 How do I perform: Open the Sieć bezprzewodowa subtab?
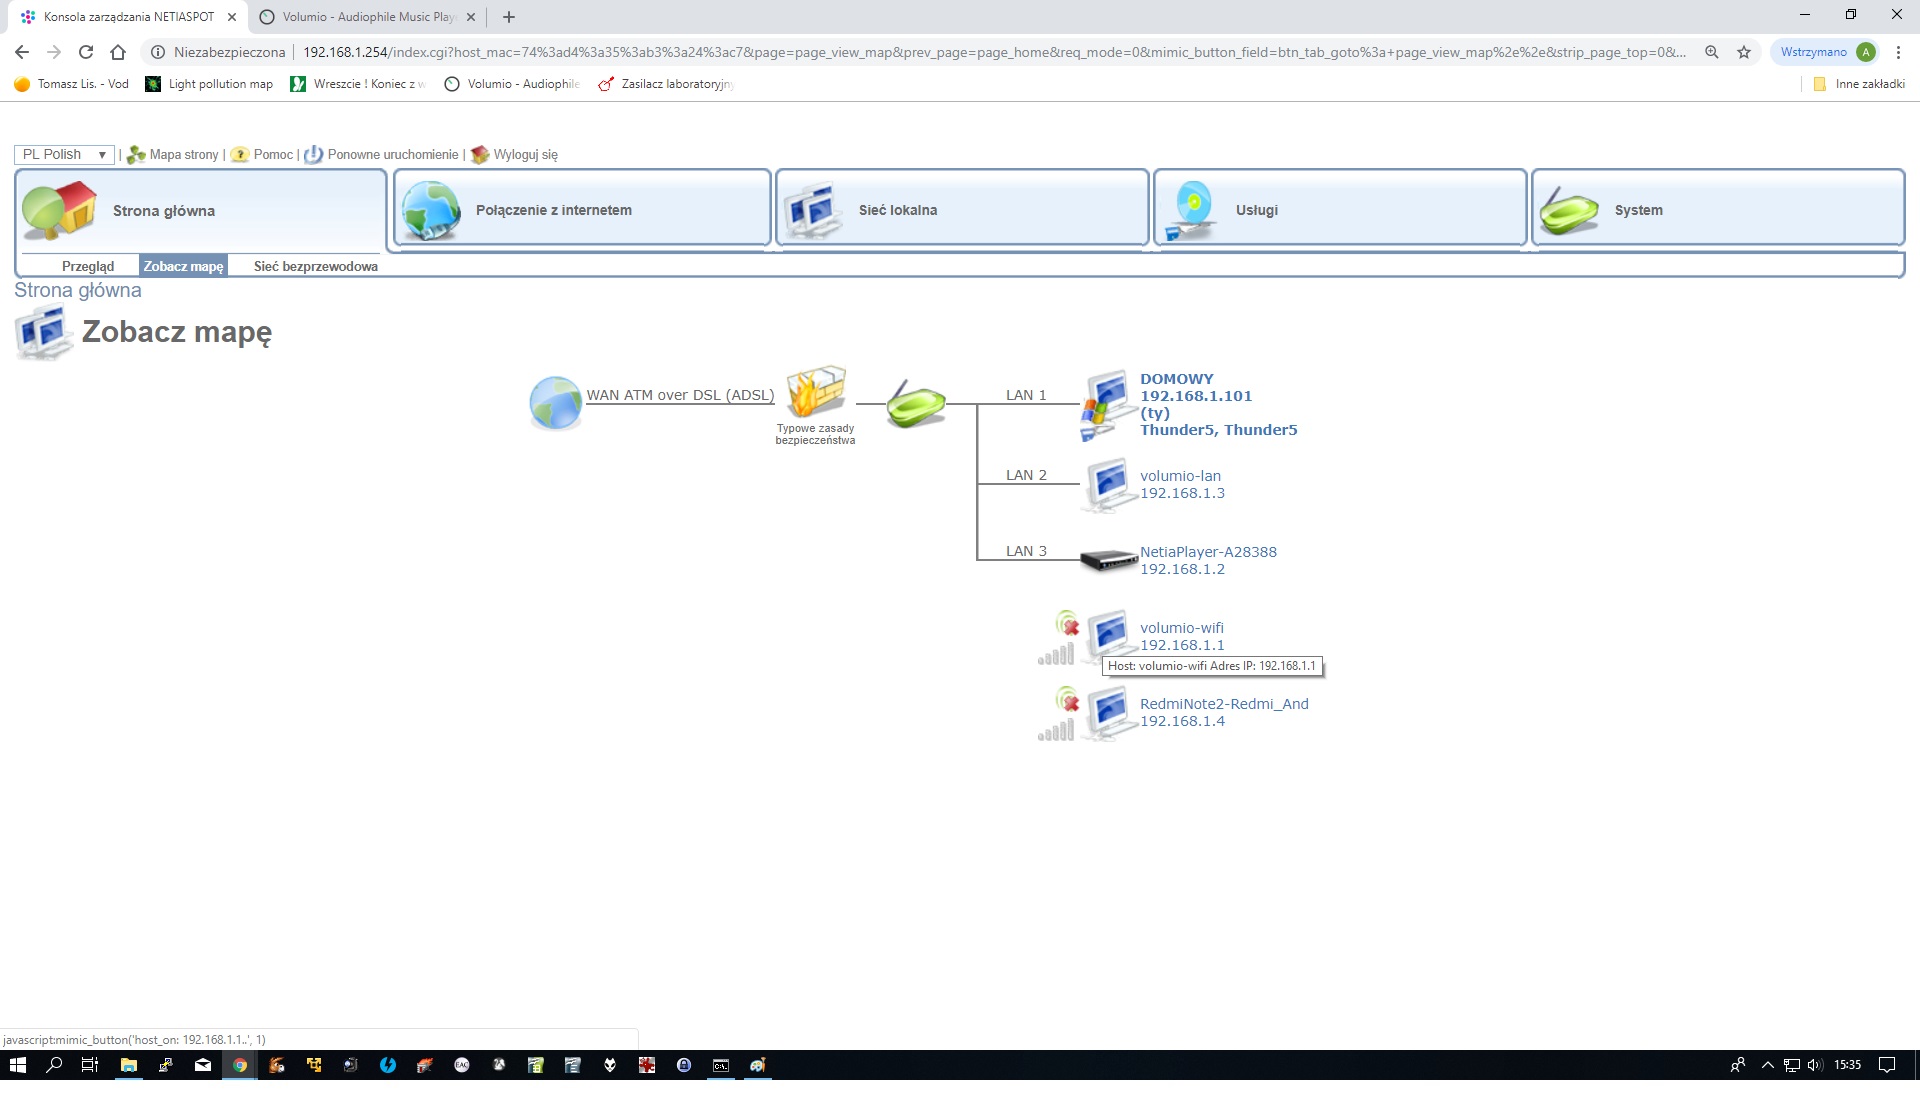pos(316,266)
